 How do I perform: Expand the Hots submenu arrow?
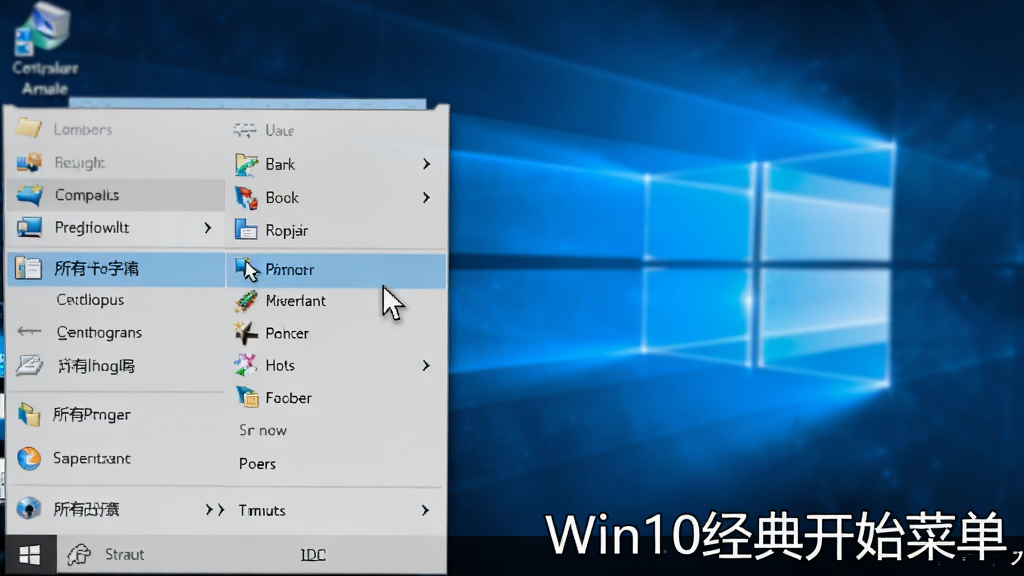point(426,365)
